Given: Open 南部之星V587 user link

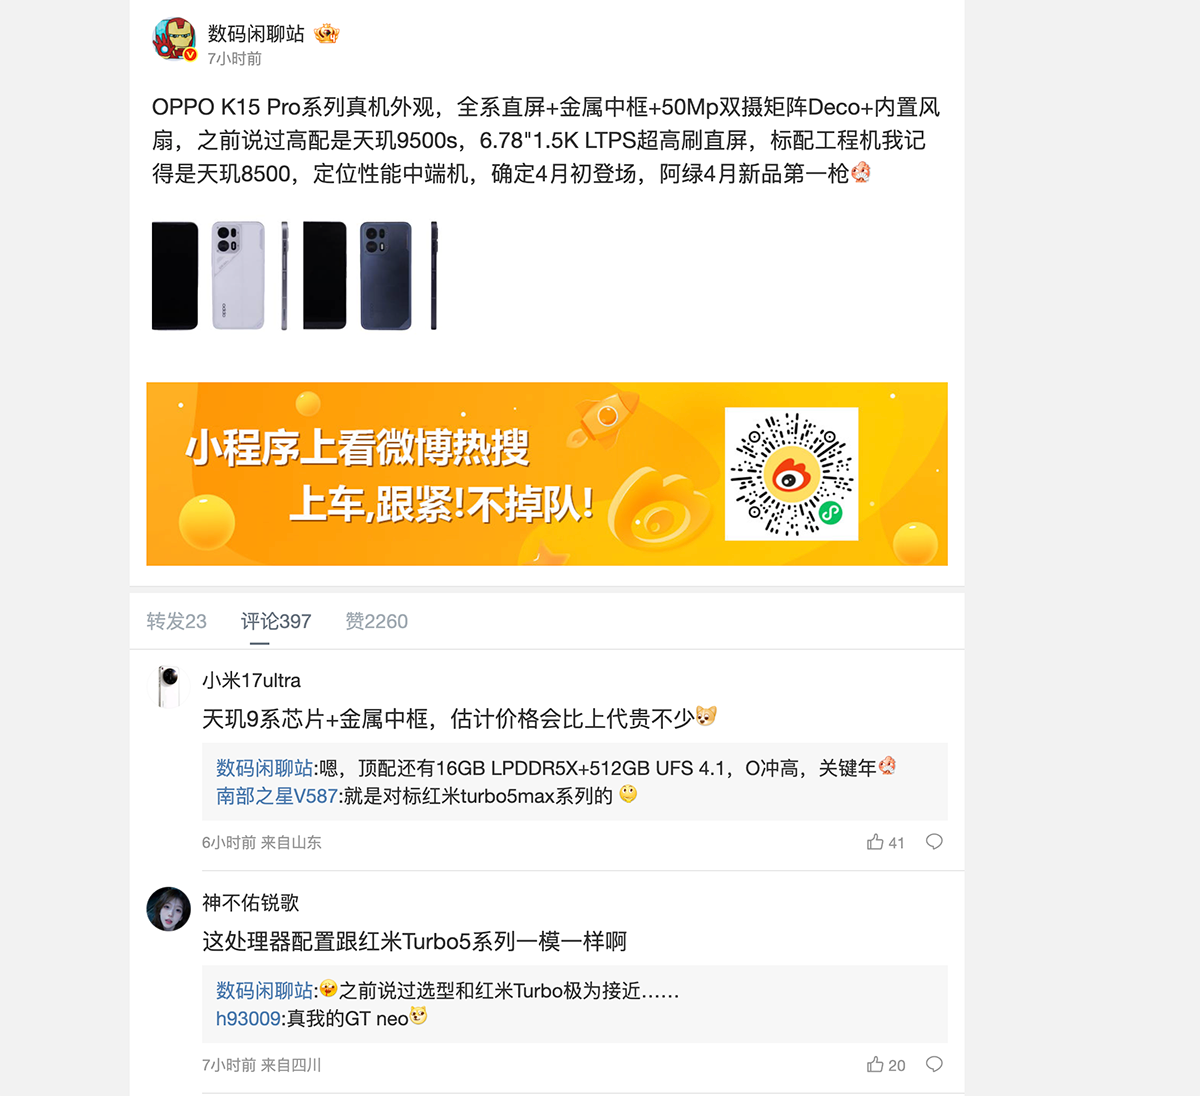Looking at the screenshot, I should coord(277,796).
